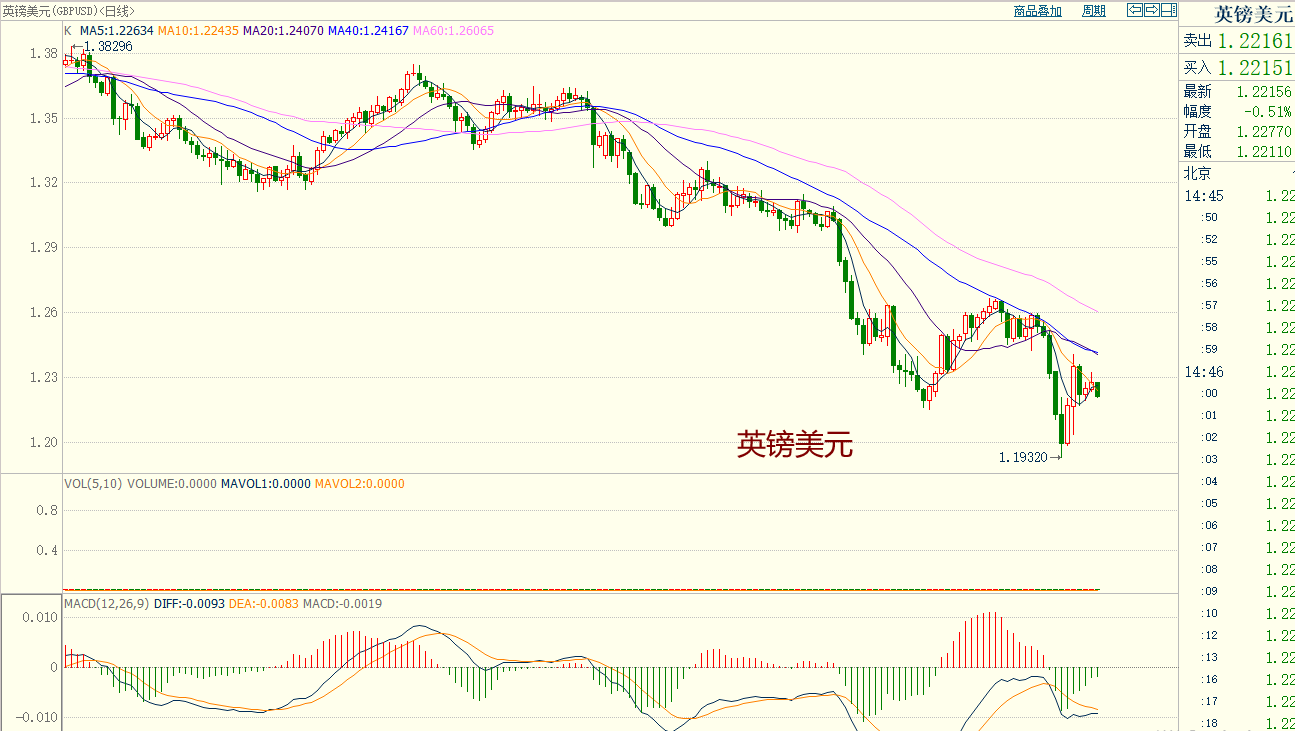This screenshot has width=1295, height=731.
Task: Click the 1.38 price axis label
Action: [44, 53]
